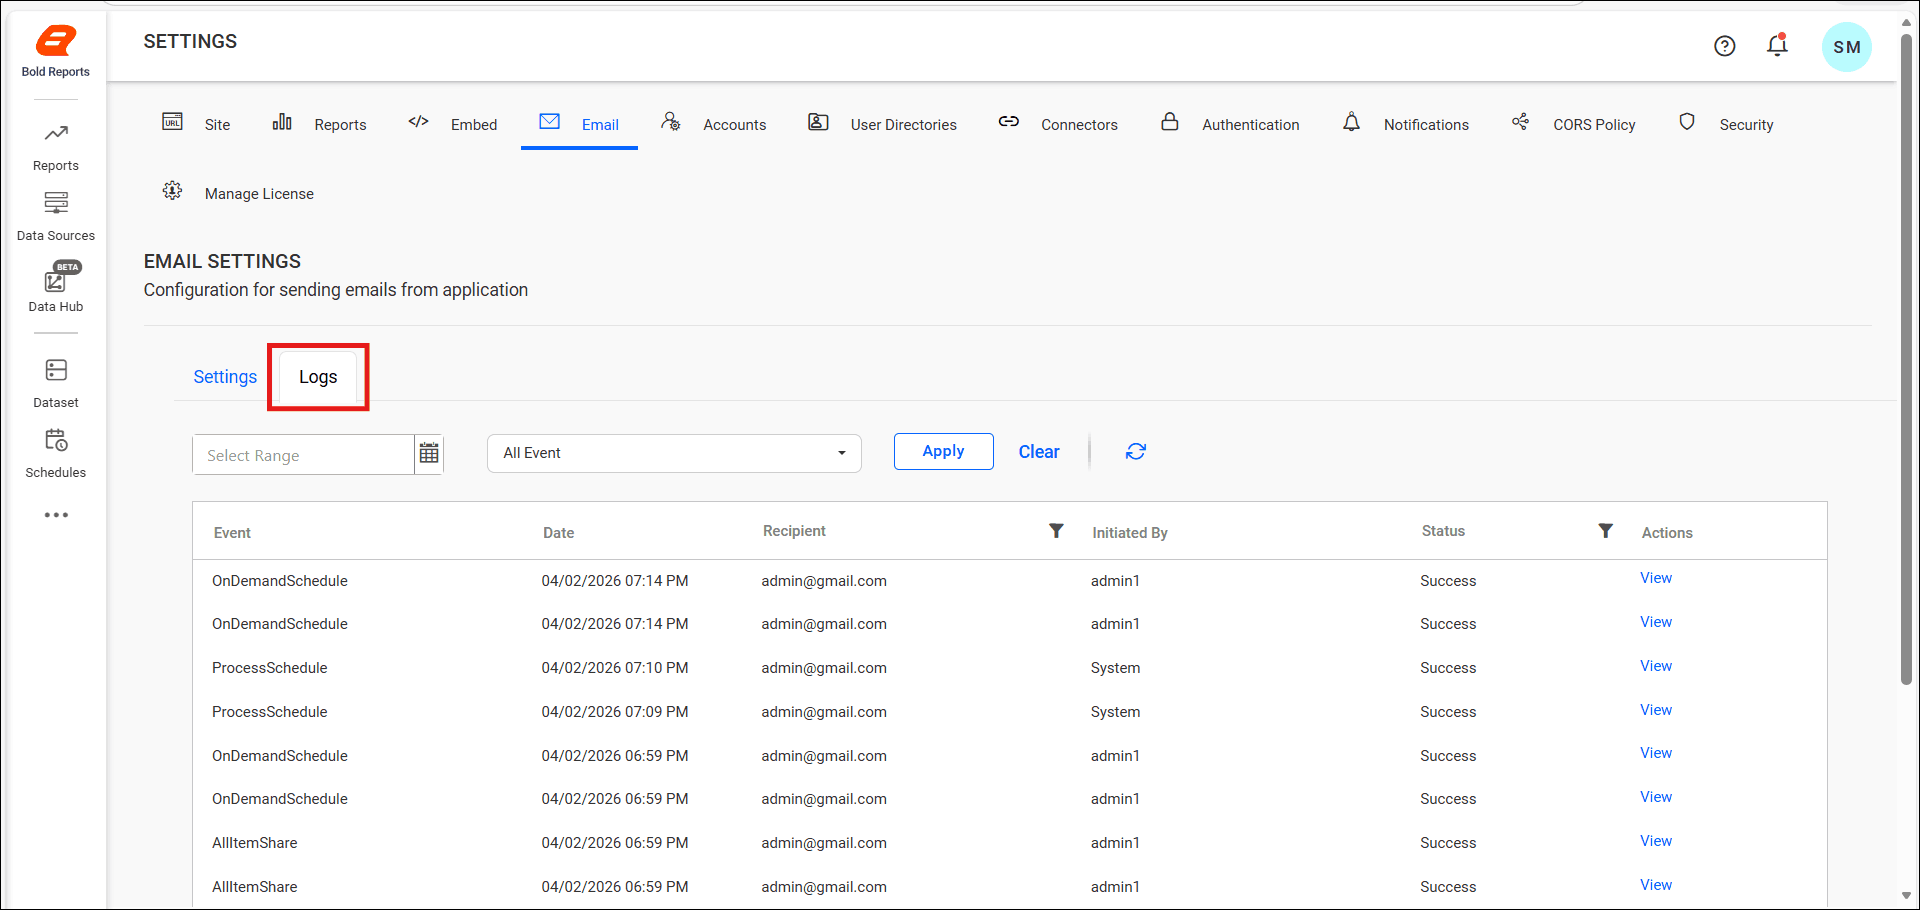Open the date range calendar picker

pyautogui.click(x=429, y=454)
